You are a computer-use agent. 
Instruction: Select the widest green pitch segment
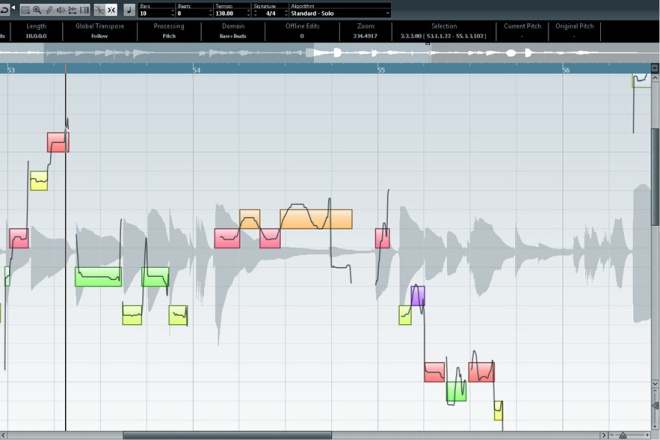click(98, 277)
